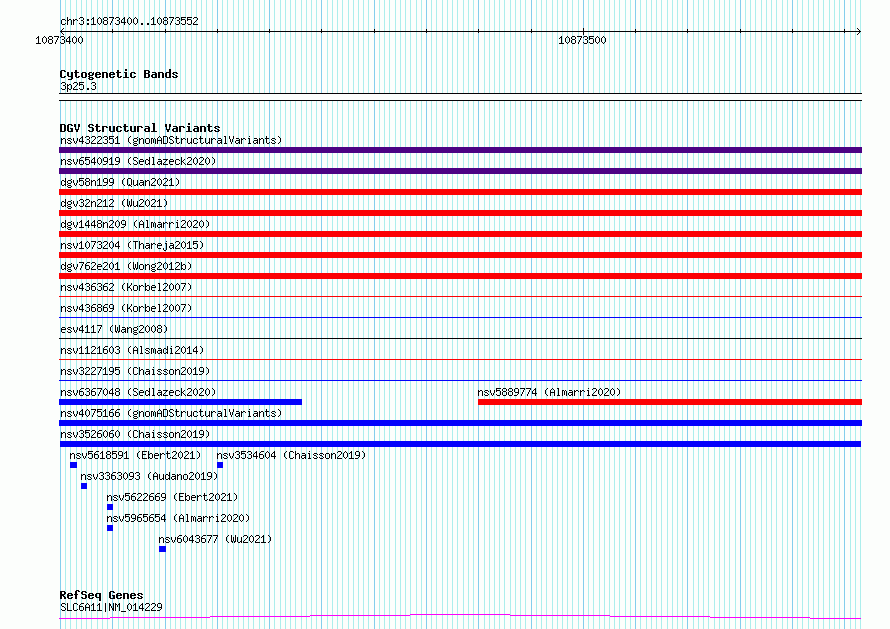890x629 pixels.
Task: Open nsv436869 (Korbel2007) label
Action: 126,308
